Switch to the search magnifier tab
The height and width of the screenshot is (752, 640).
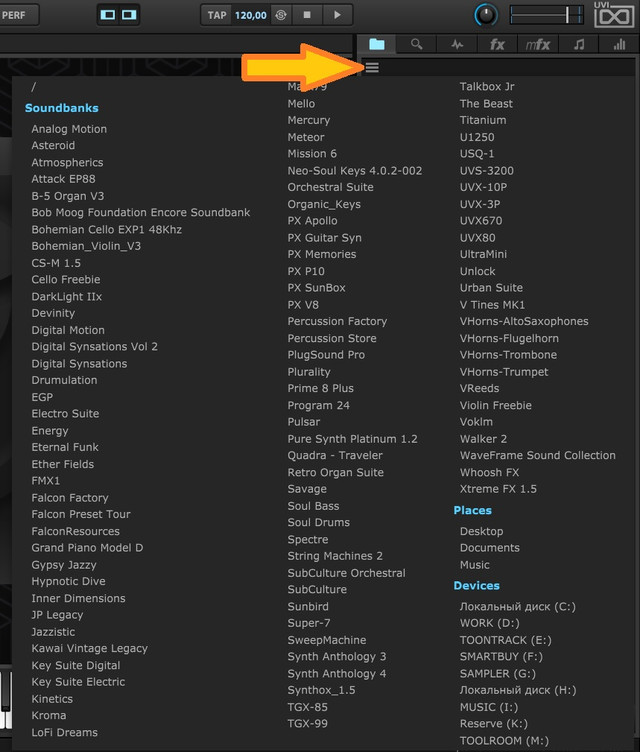(416, 44)
